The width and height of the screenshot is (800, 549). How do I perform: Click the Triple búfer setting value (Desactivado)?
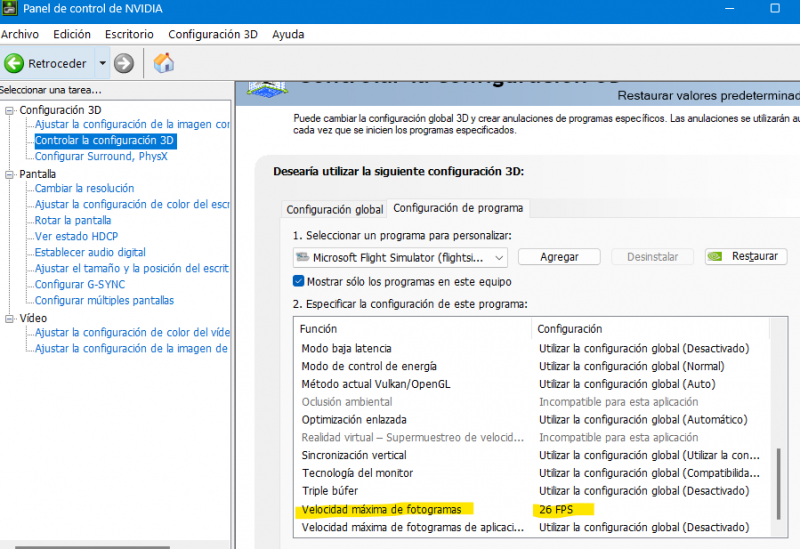point(644,491)
